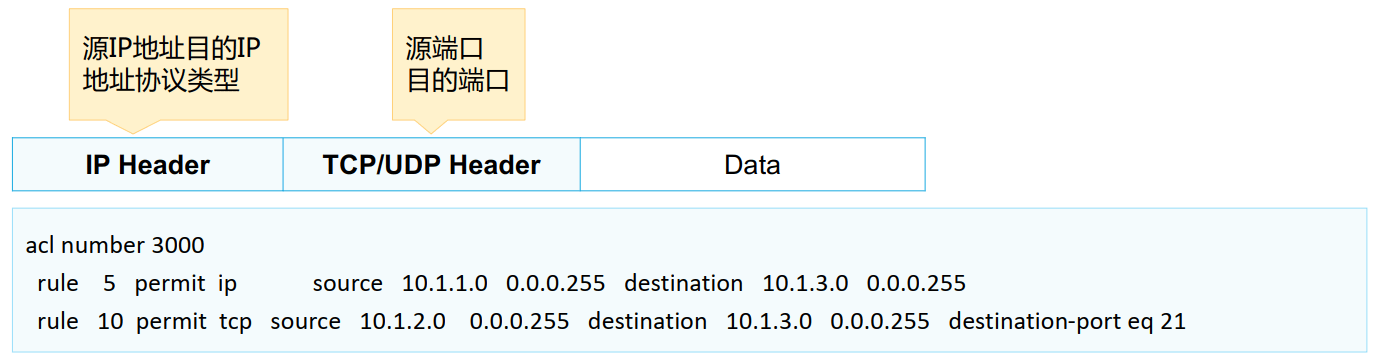Click the TCP/UDP Header box
Screen dimensions: 1376x362
click(x=432, y=165)
